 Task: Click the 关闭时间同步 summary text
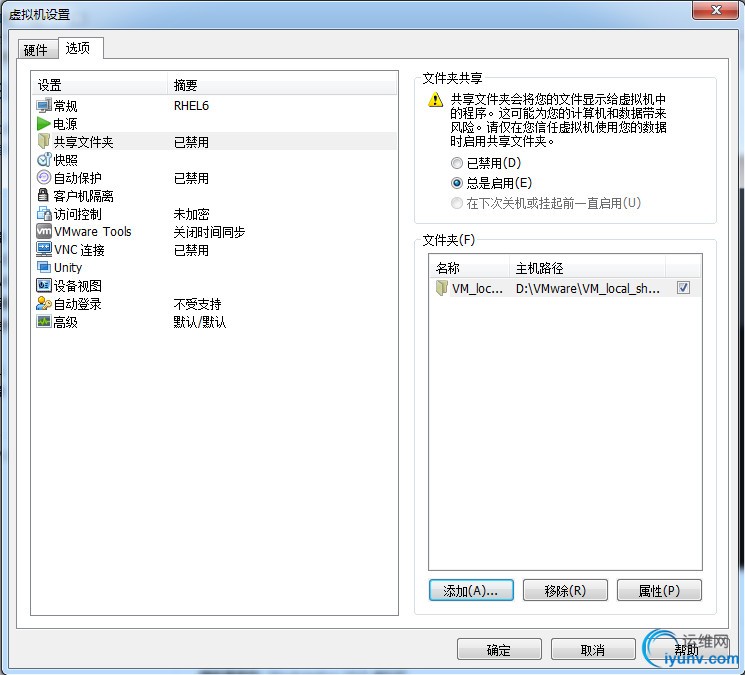(x=209, y=232)
